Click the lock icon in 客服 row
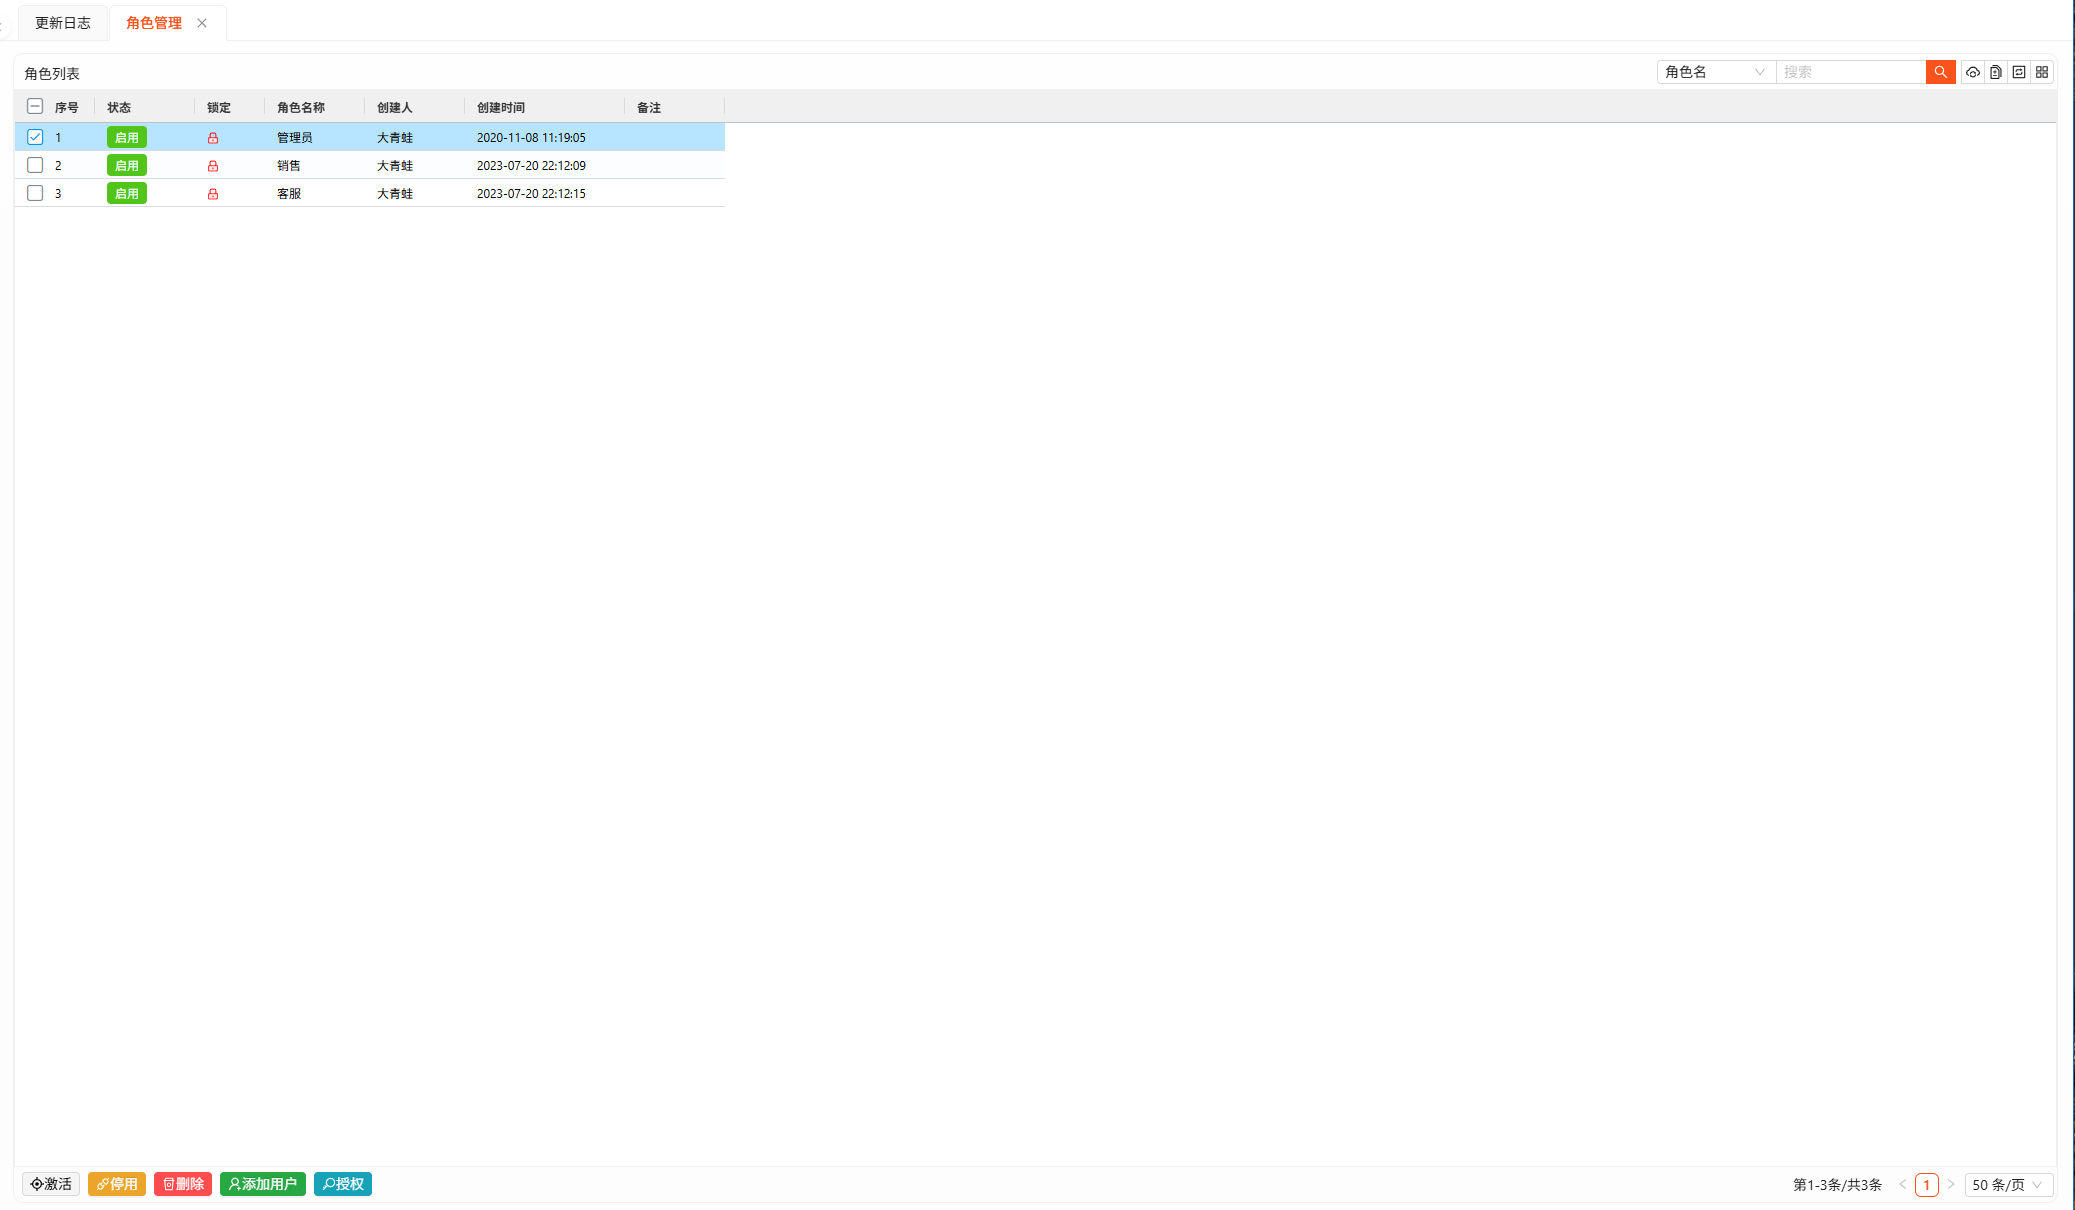The width and height of the screenshot is (2075, 1210). tap(213, 194)
